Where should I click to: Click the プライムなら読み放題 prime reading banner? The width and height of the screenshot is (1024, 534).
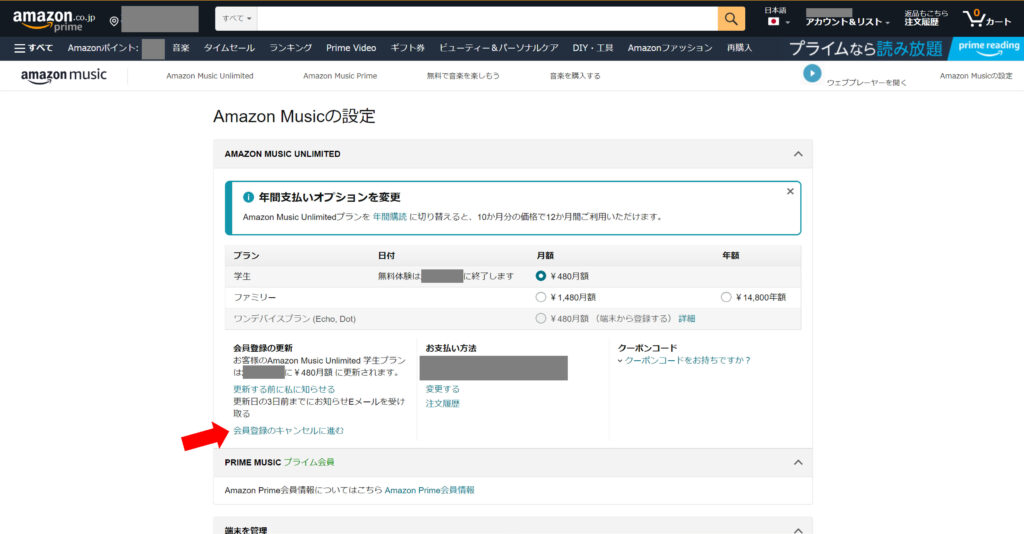click(x=904, y=48)
